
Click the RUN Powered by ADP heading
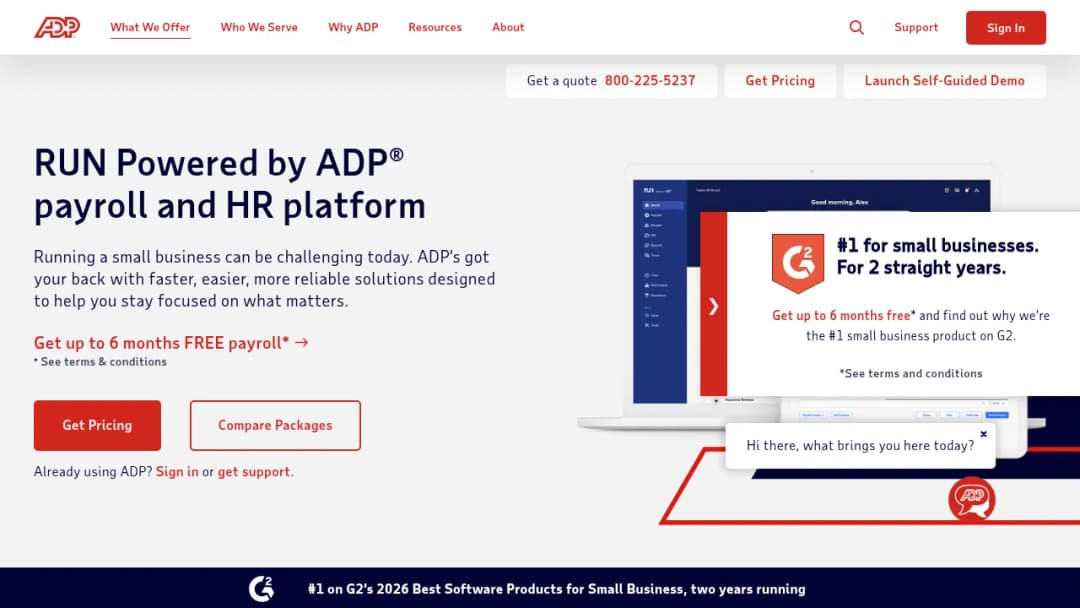tap(230, 184)
